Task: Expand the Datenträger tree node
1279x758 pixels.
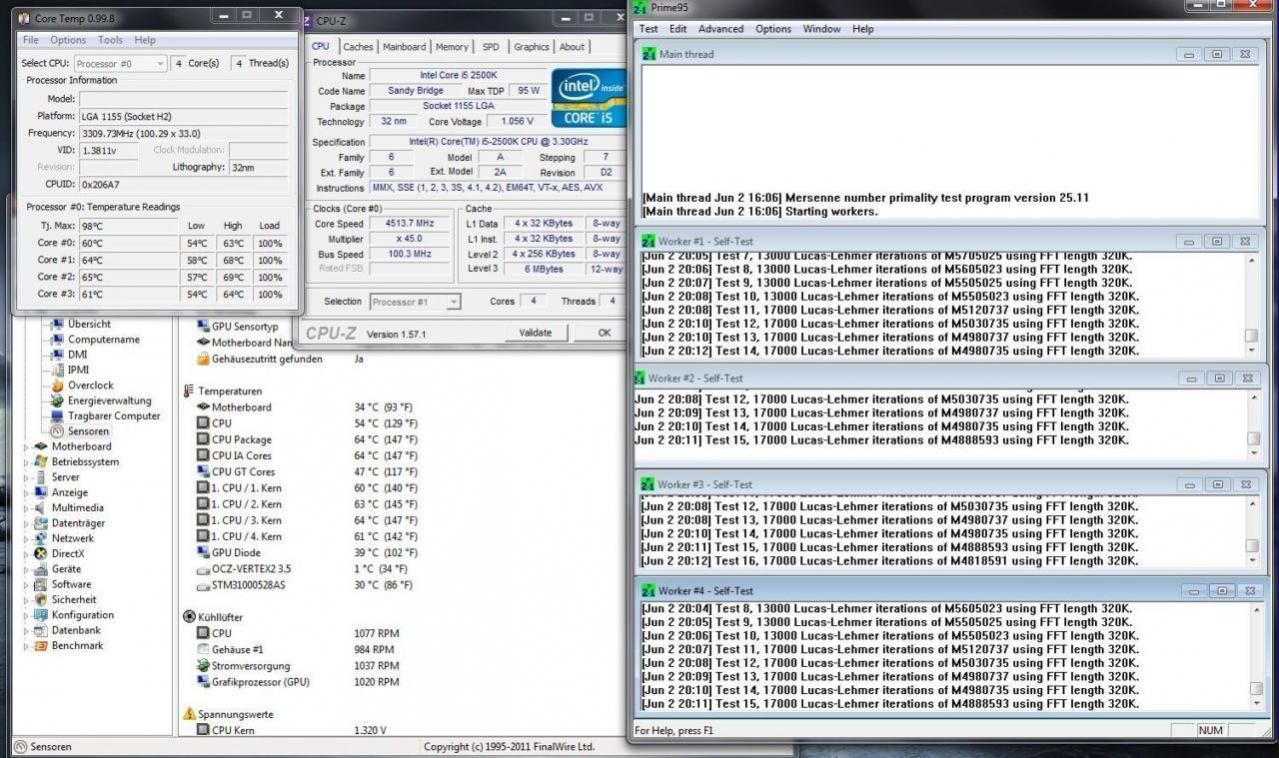Action: point(27,523)
